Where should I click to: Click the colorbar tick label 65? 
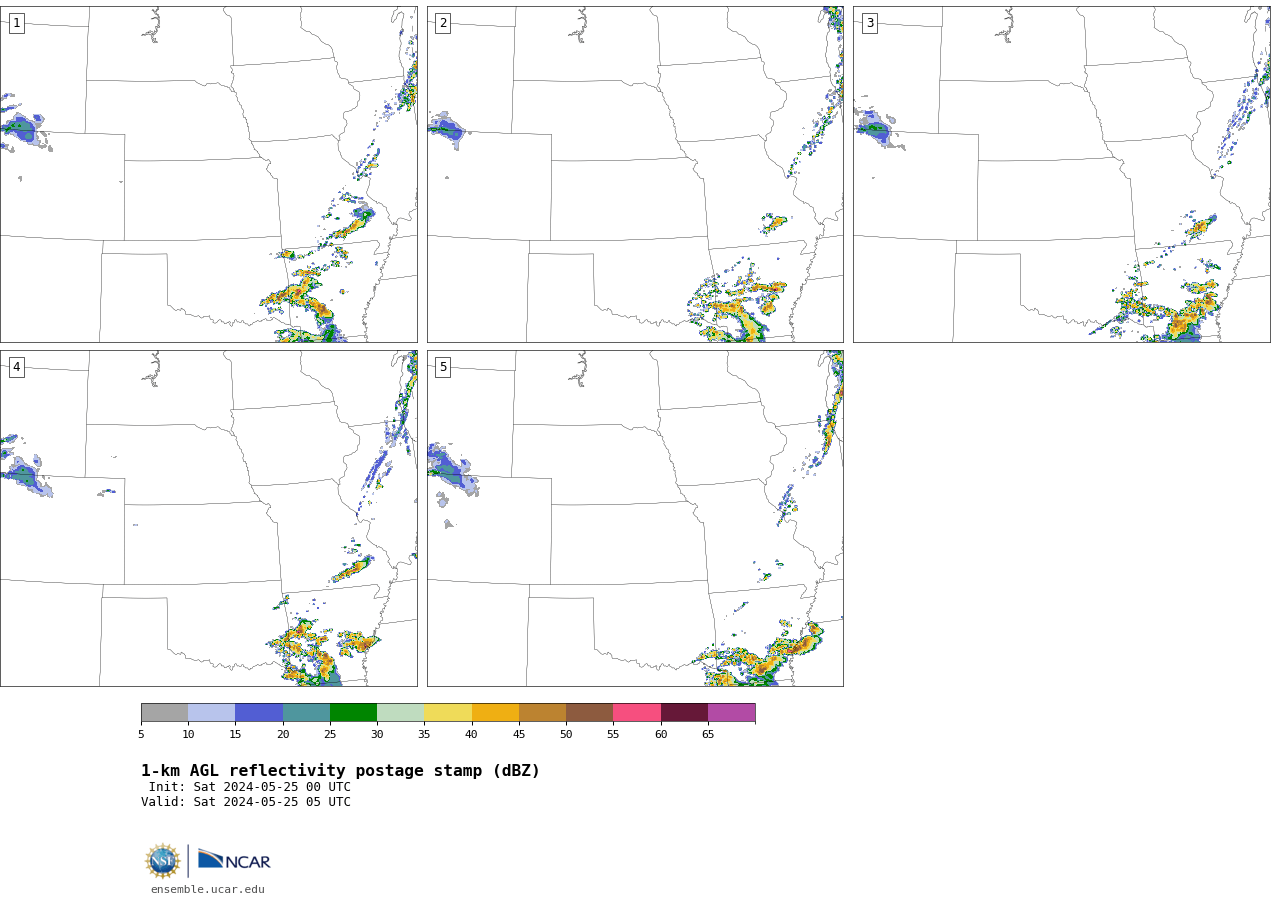click(708, 735)
